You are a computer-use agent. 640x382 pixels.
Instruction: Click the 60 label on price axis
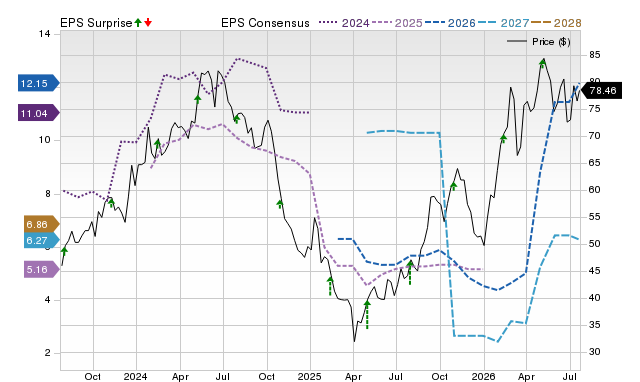(594, 189)
